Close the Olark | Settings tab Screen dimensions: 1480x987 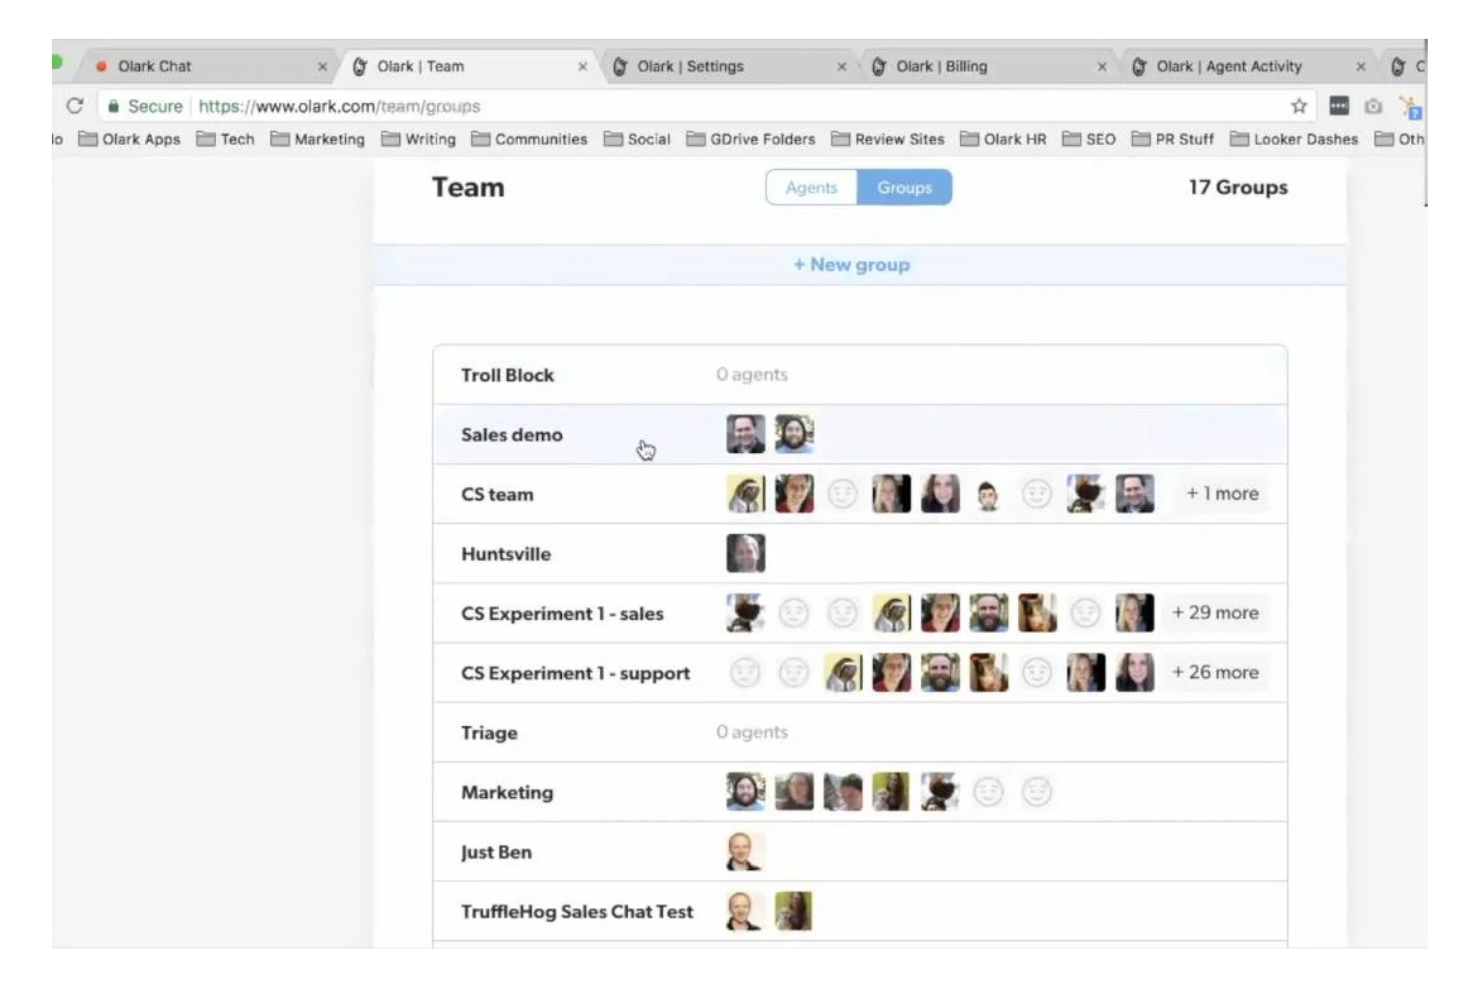click(841, 67)
